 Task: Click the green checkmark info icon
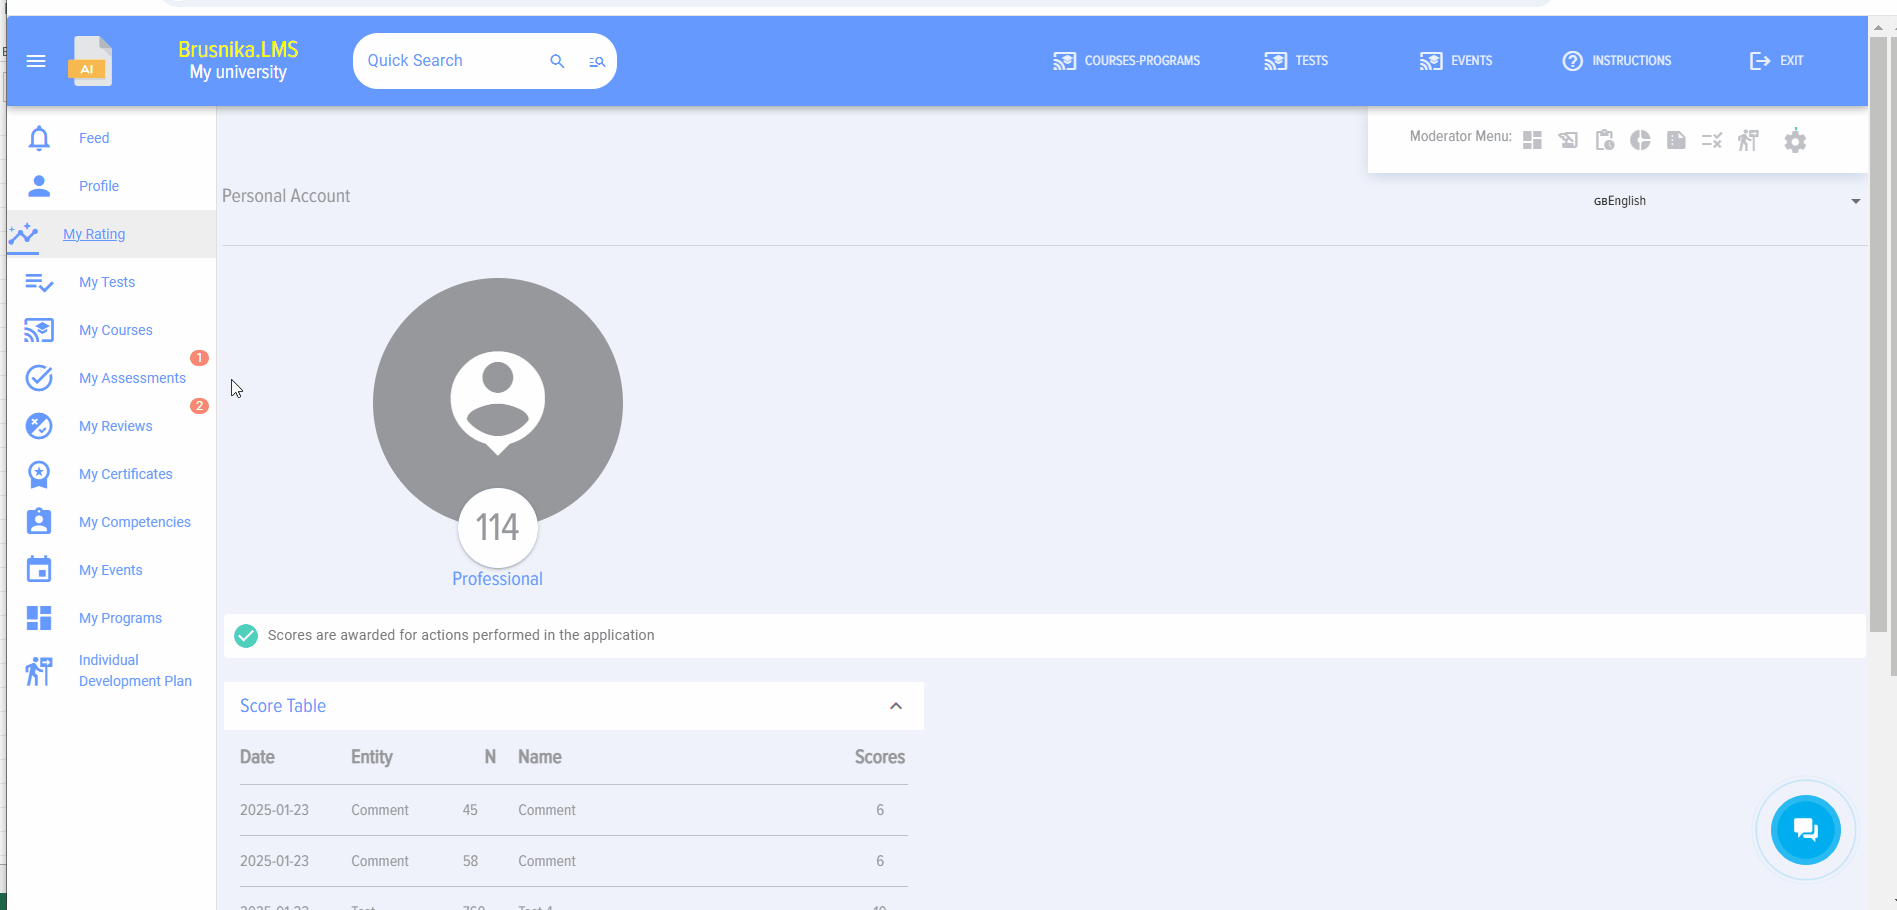click(x=246, y=635)
